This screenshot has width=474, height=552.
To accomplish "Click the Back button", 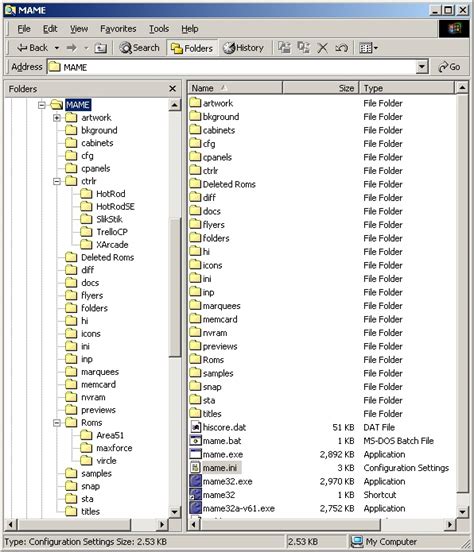I will click(32, 48).
